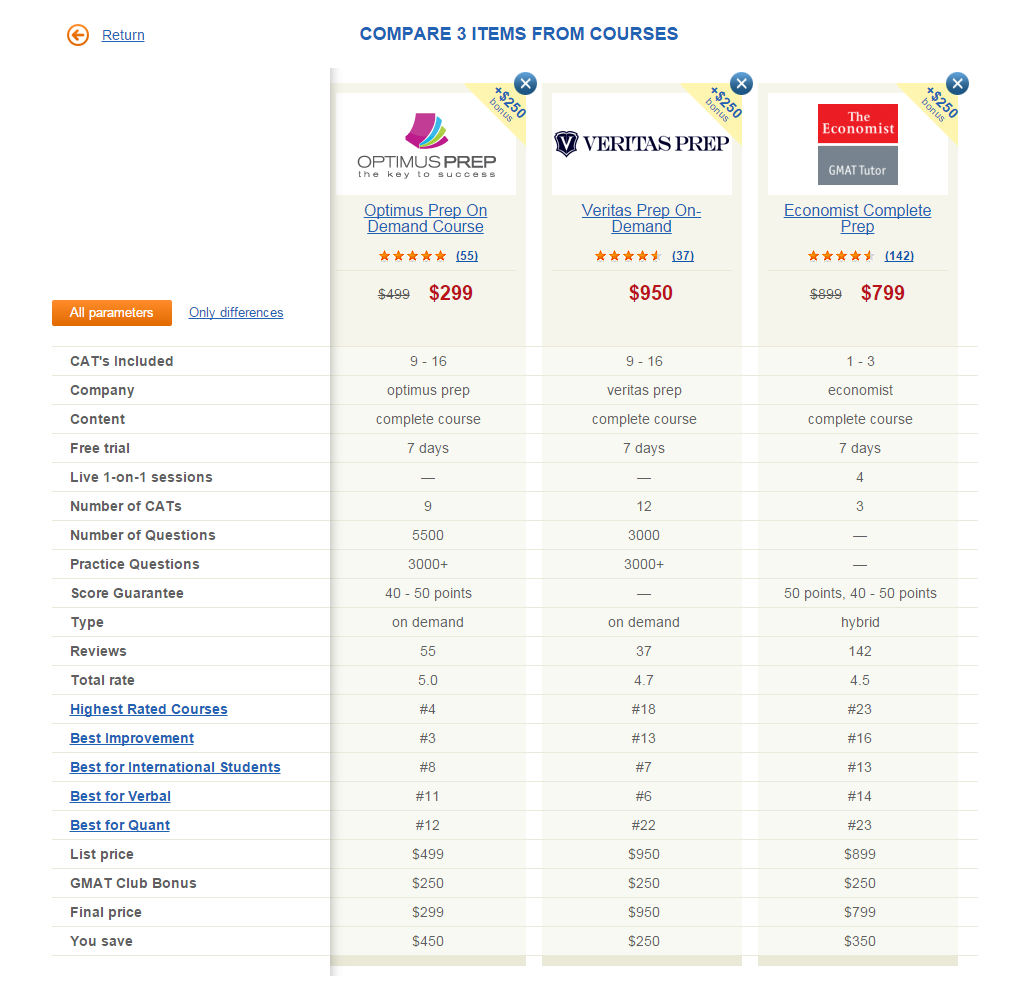Open Veritas Prep On-Demand link
Viewport: 1025px width, 982px height.
pos(641,218)
